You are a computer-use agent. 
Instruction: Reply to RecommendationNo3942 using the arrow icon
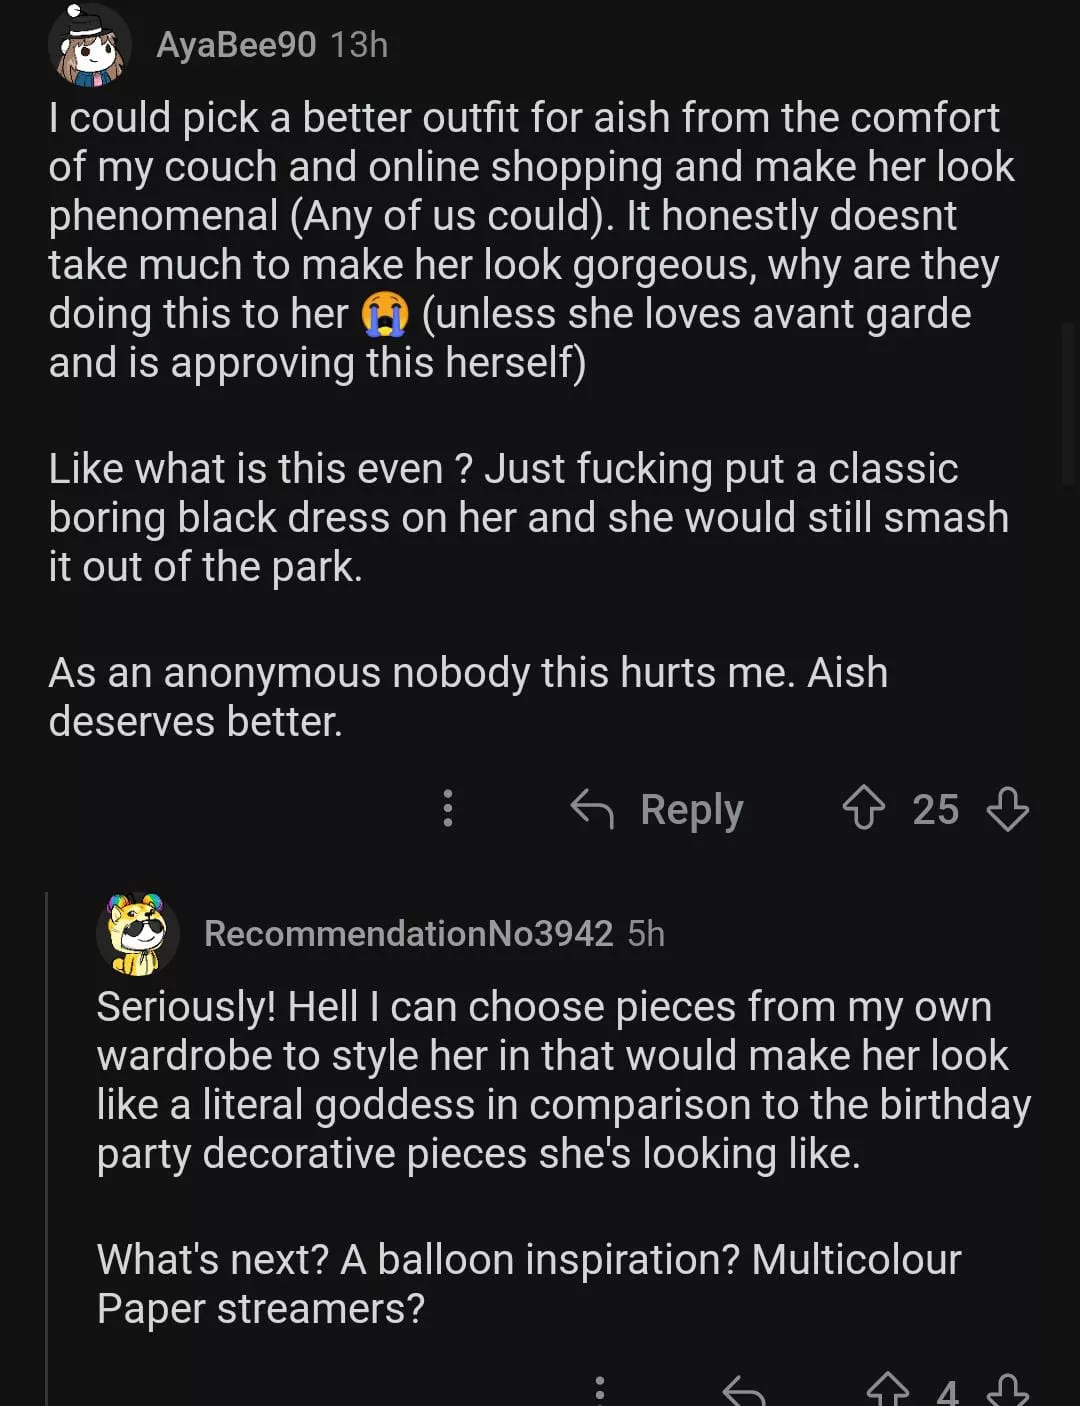[x=744, y=1390]
